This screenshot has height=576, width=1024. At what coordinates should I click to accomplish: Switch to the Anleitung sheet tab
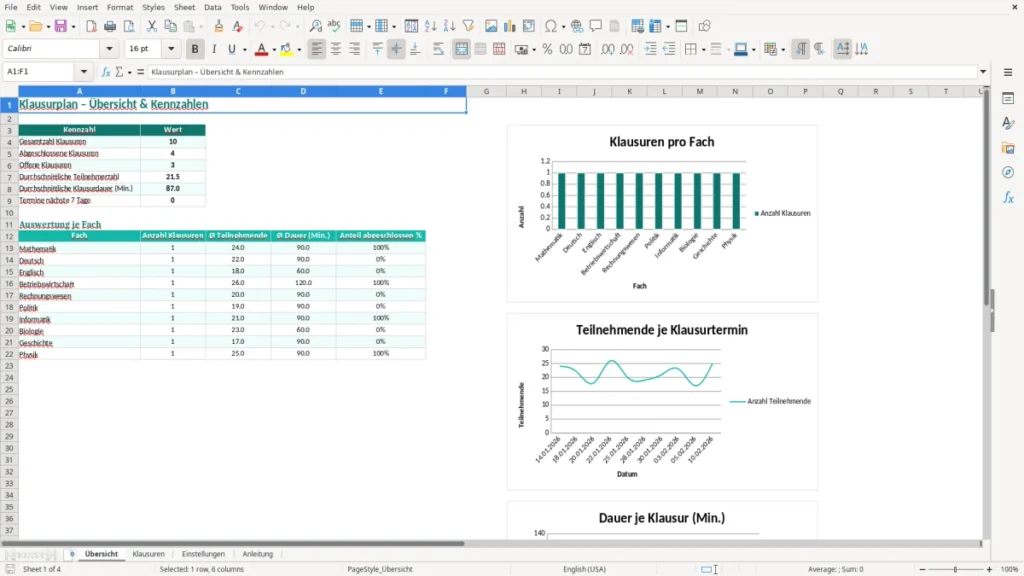click(257, 554)
